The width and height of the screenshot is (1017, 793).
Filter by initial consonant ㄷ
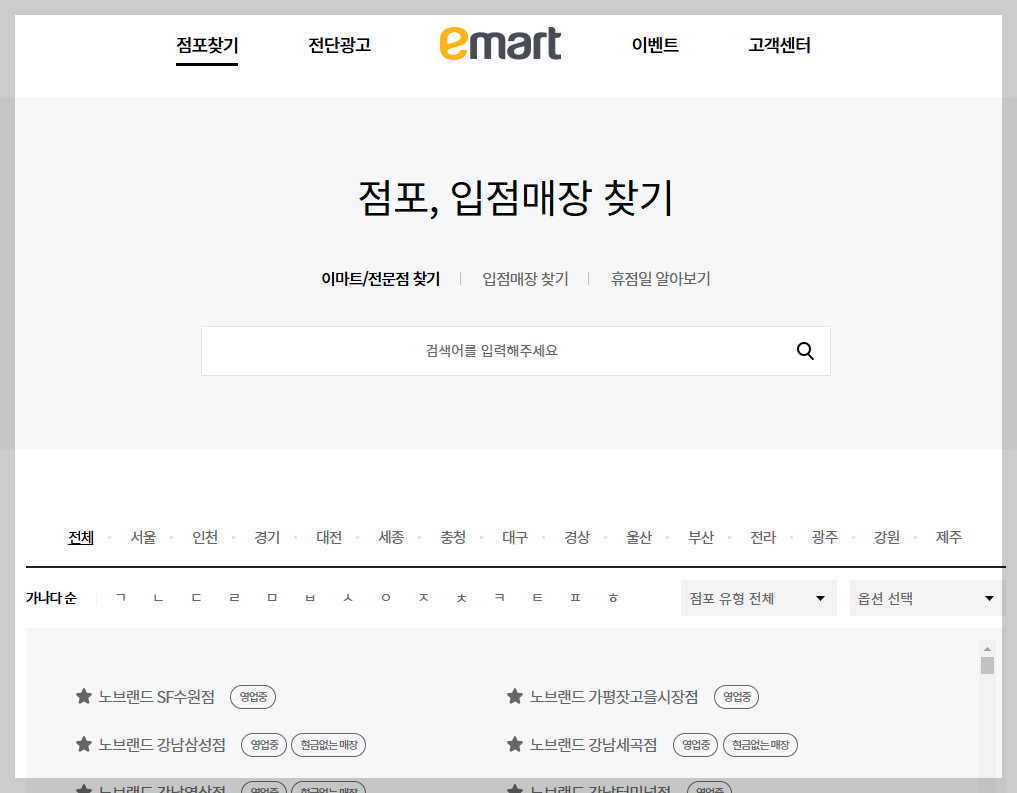point(197,598)
